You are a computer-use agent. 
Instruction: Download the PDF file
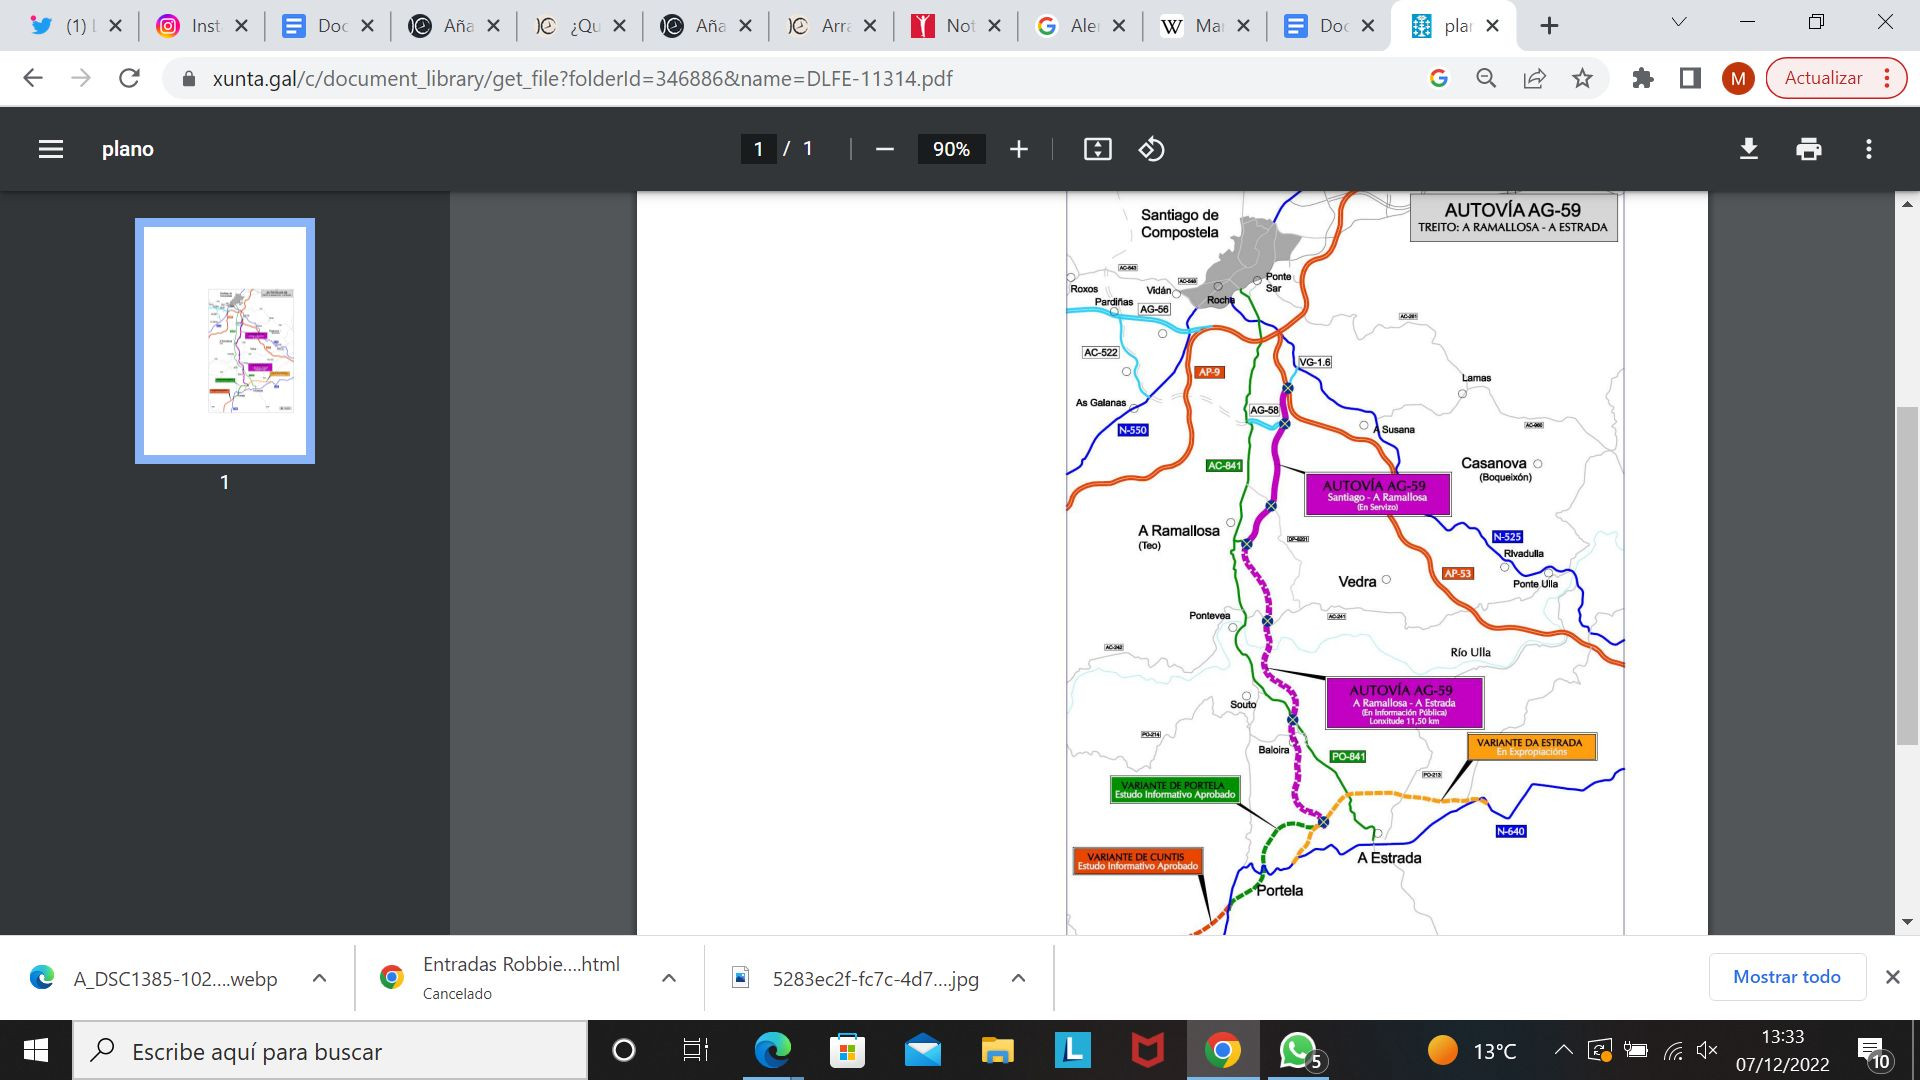click(x=1748, y=149)
